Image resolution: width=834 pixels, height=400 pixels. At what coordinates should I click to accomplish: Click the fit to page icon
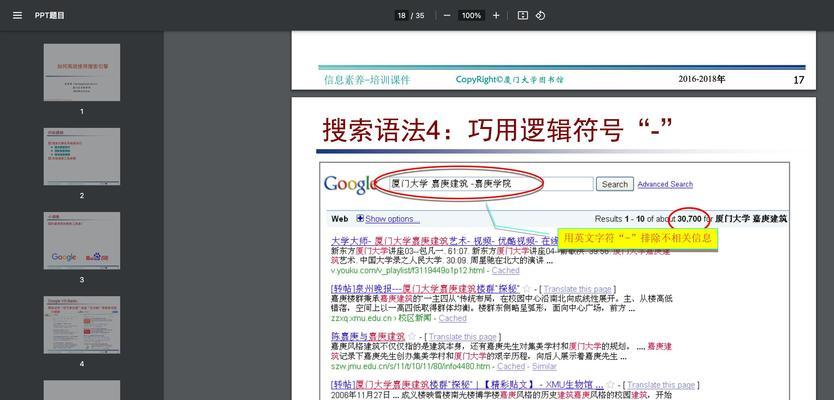click(523, 15)
